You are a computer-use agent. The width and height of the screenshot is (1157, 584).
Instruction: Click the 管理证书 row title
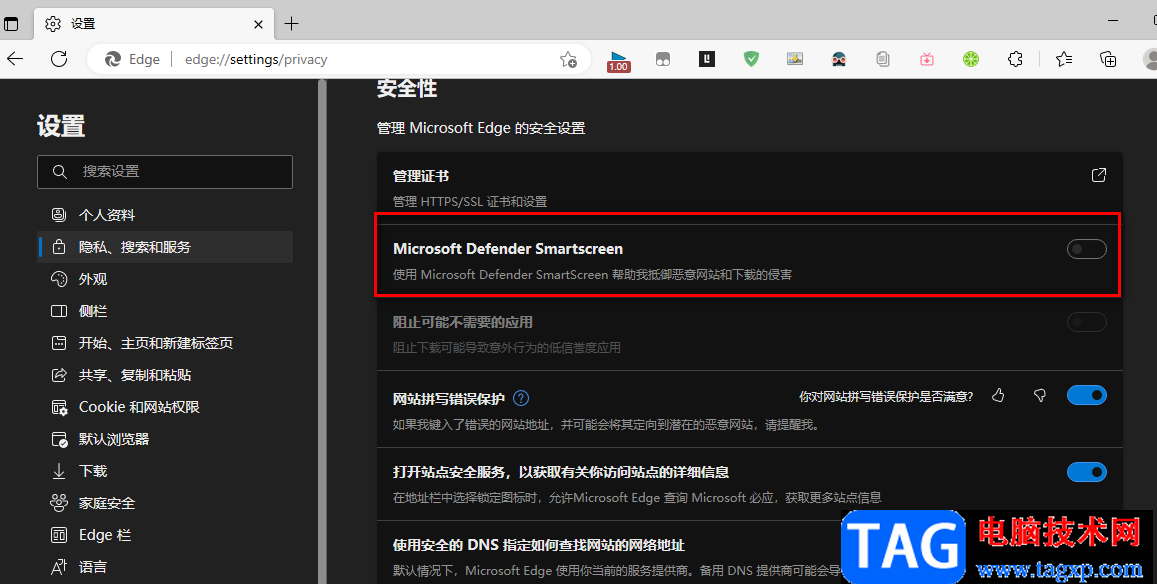tap(421, 176)
